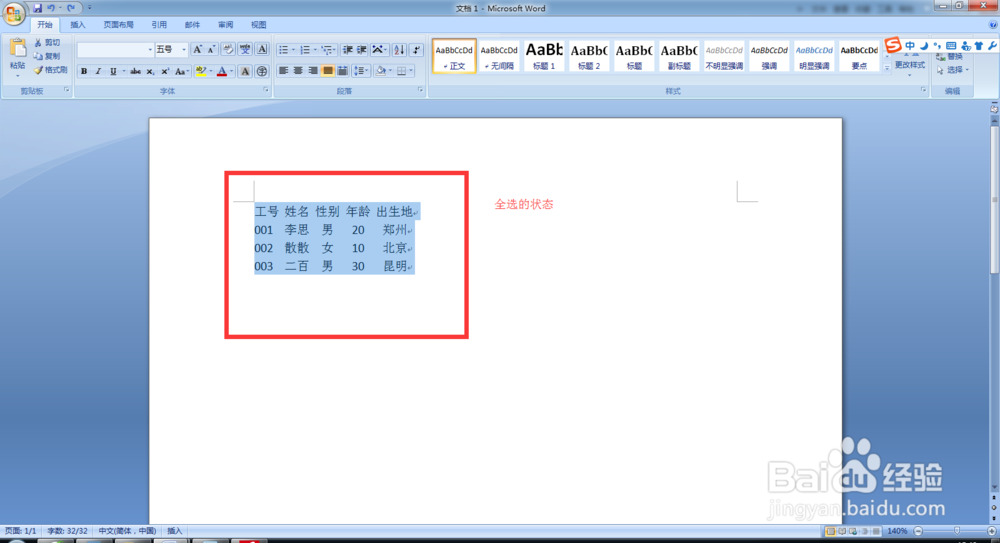Shrink font size with the small A icon

[x=211, y=50]
